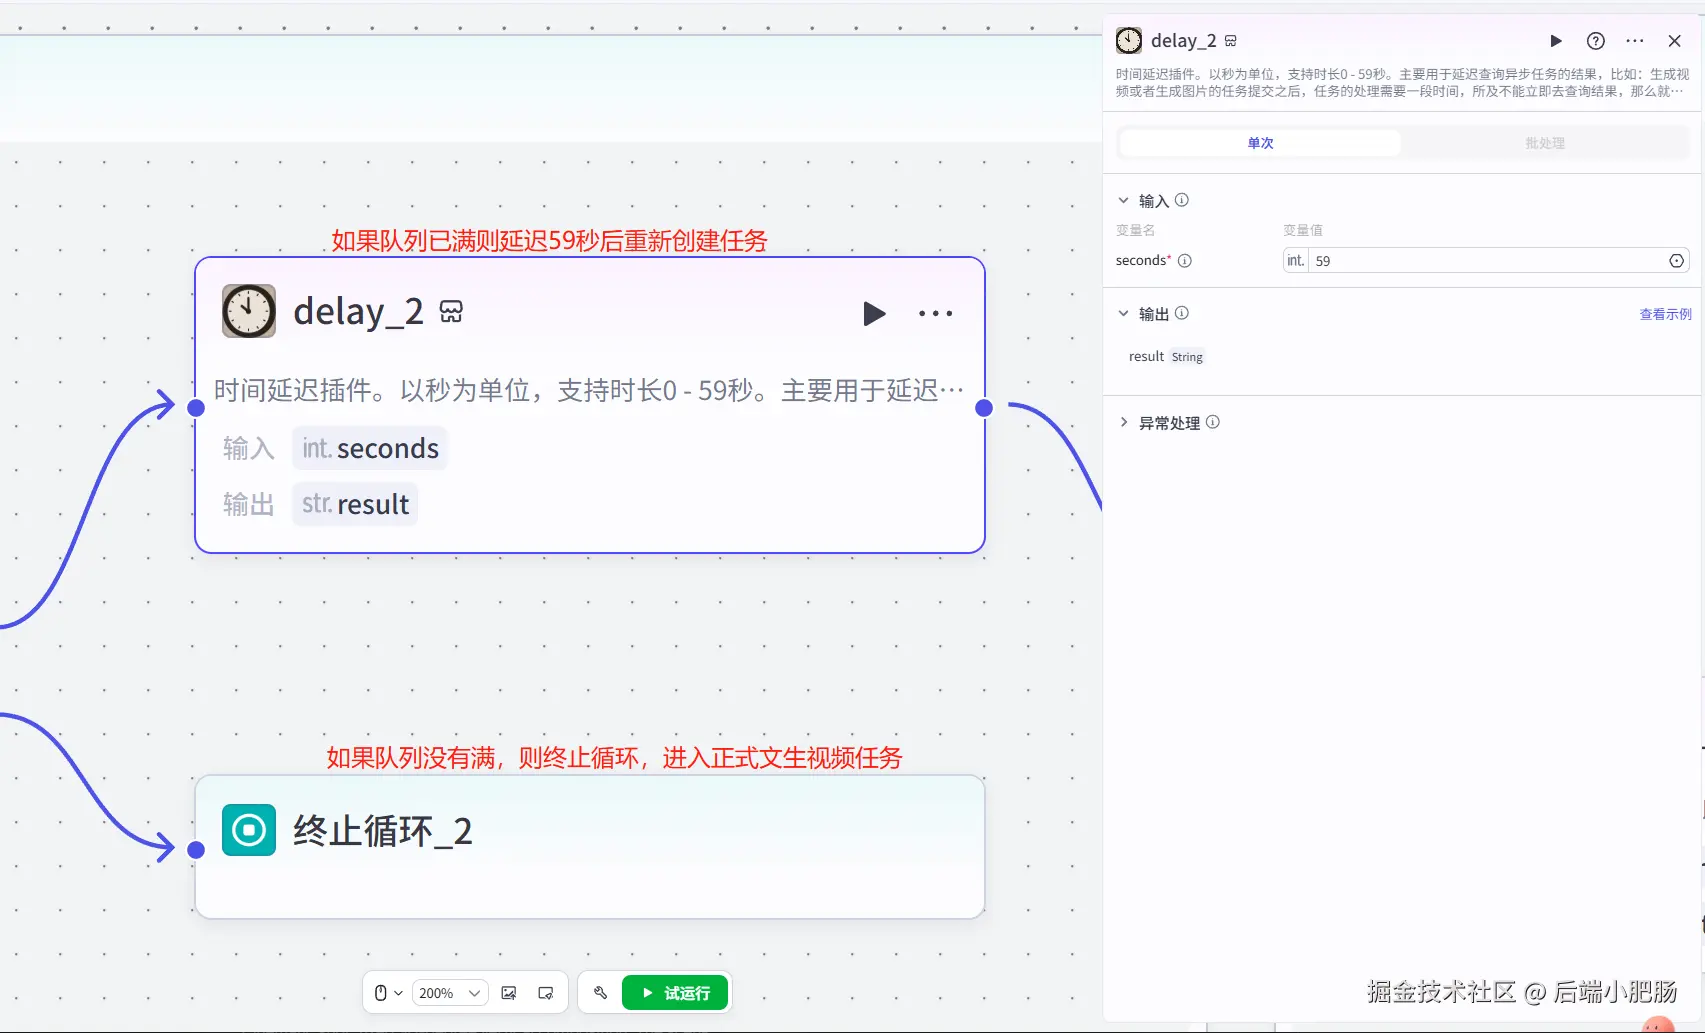The height and width of the screenshot is (1033, 1705).
Task: Click the seconds value field containing 59
Action: click(1486, 261)
